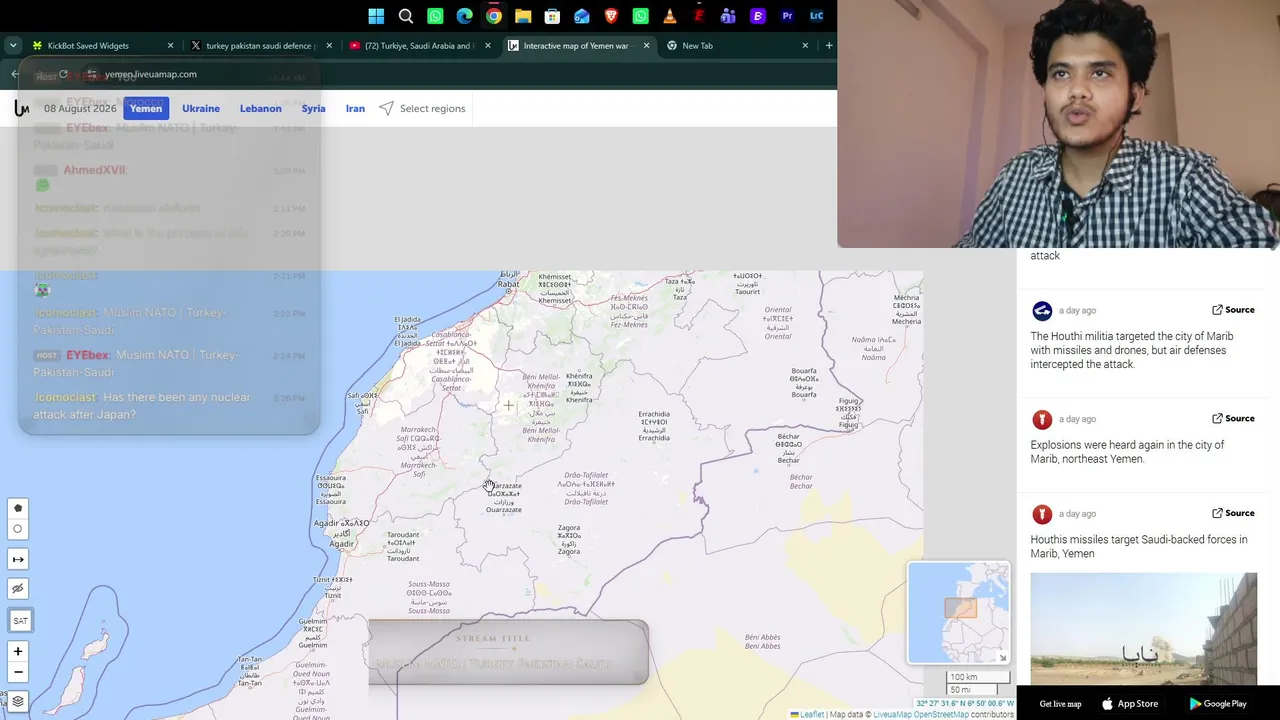Open Brave browser from the taskbar
The image size is (1280, 720).
click(x=611, y=16)
